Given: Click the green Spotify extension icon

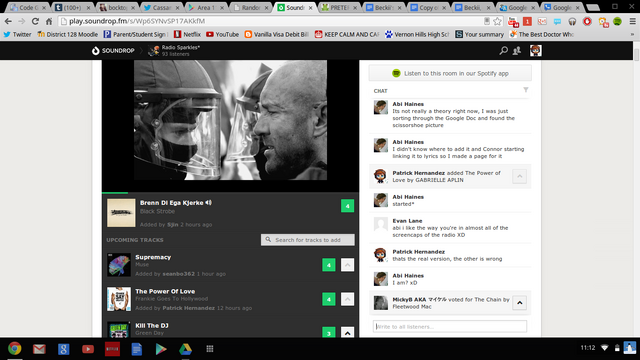Looking at the screenshot, I should tap(617, 21).
